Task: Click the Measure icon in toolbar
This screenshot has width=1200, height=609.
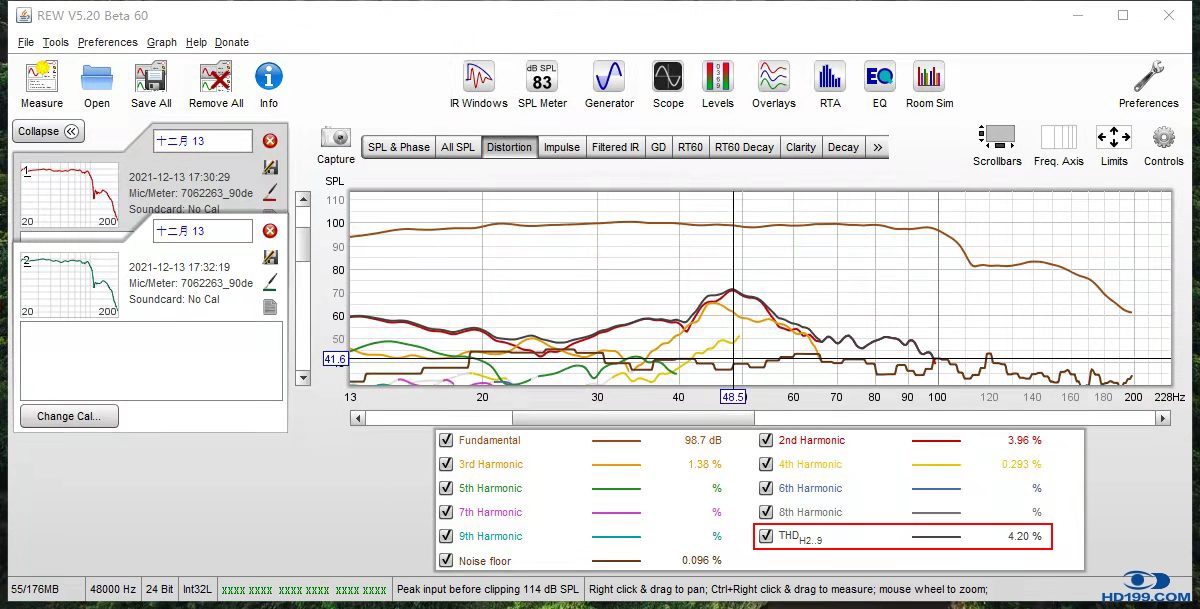Action: tap(42, 78)
